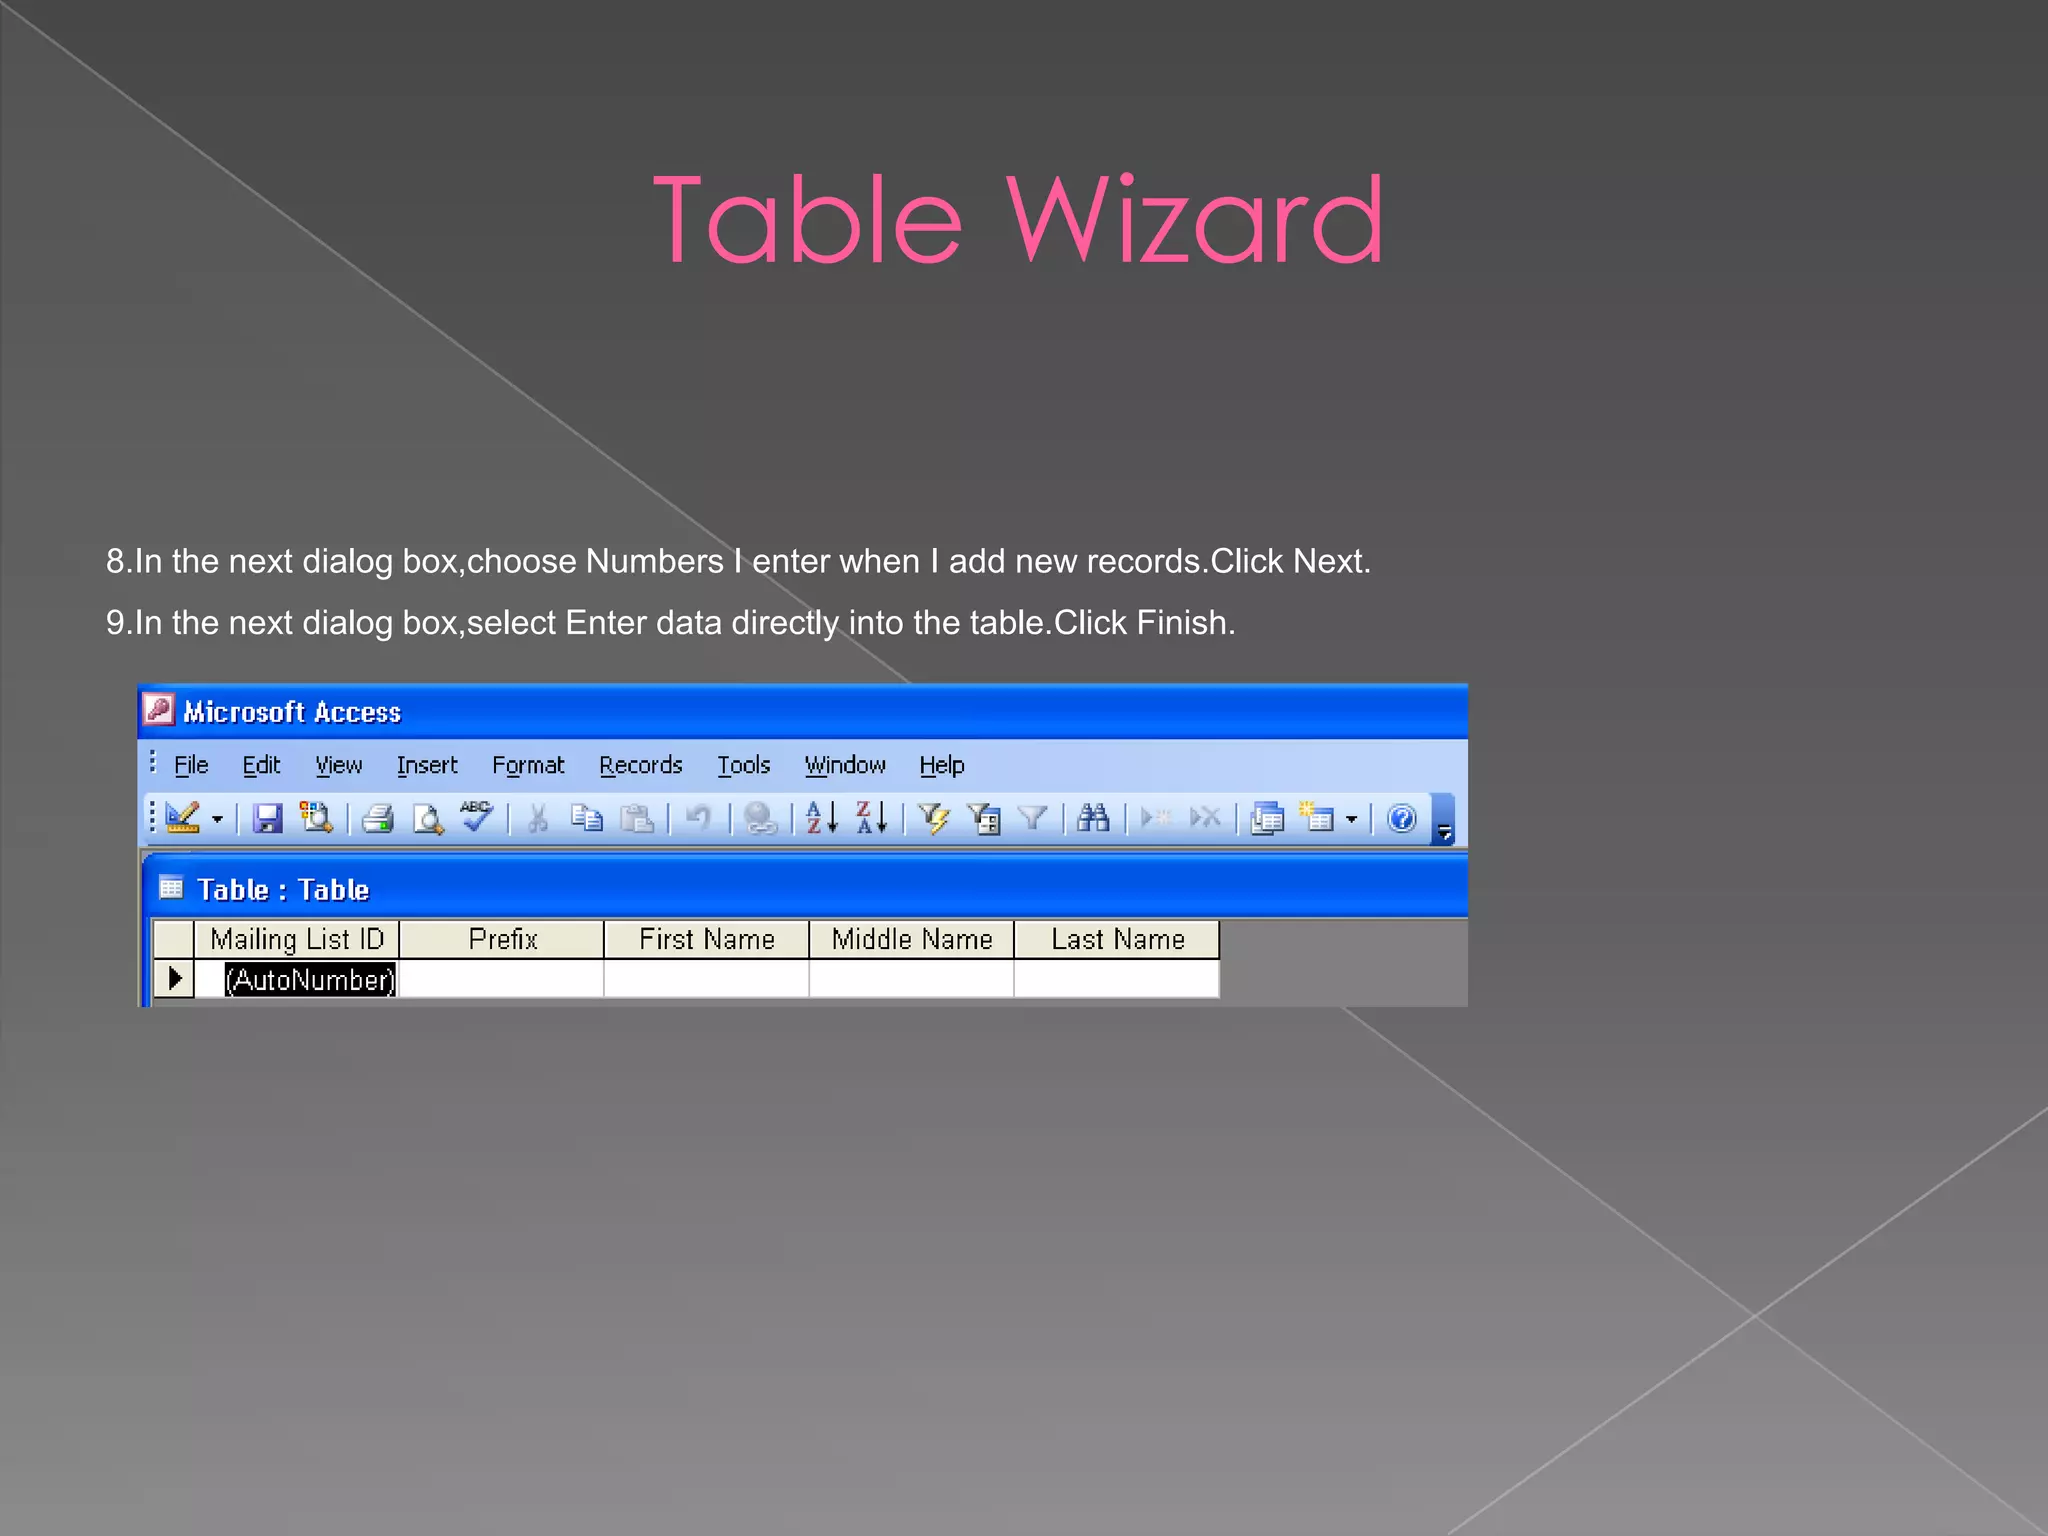This screenshot has height=1536, width=2048.
Task: Click the Undo arrow icon
Action: (x=698, y=818)
